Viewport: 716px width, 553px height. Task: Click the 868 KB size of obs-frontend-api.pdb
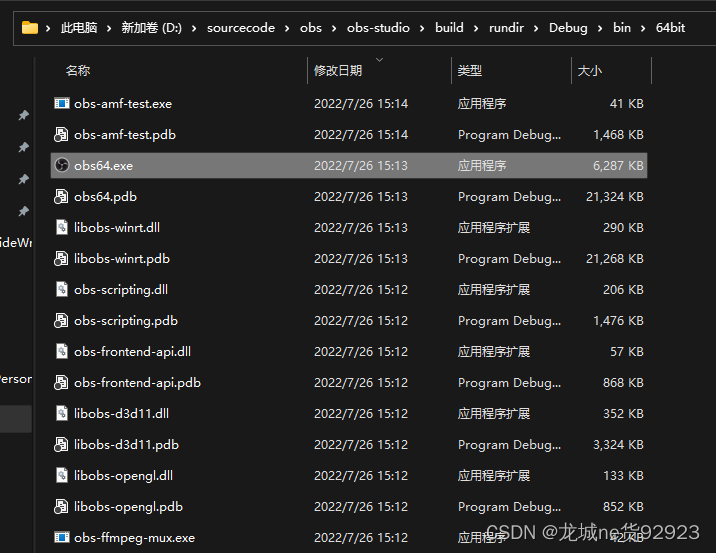click(x=623, y=382)
